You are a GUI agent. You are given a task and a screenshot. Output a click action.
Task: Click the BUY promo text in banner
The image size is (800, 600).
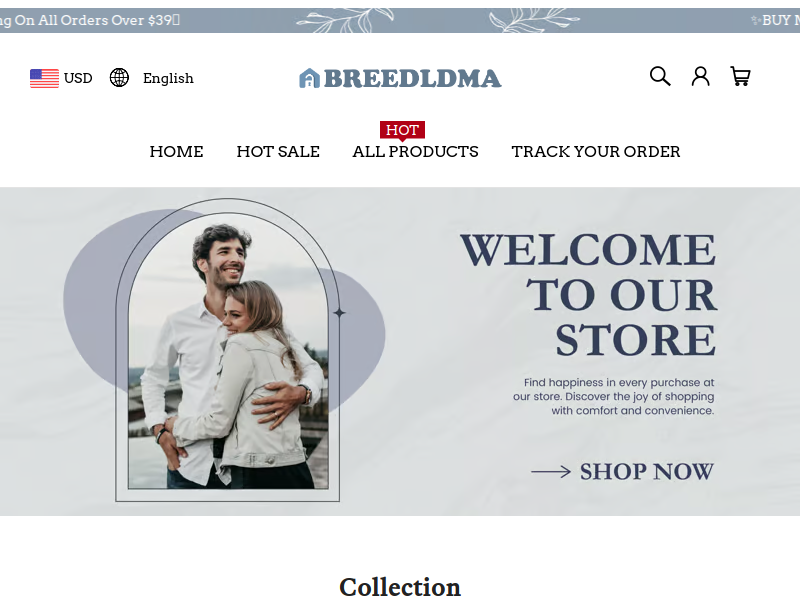tap(777, 20)
